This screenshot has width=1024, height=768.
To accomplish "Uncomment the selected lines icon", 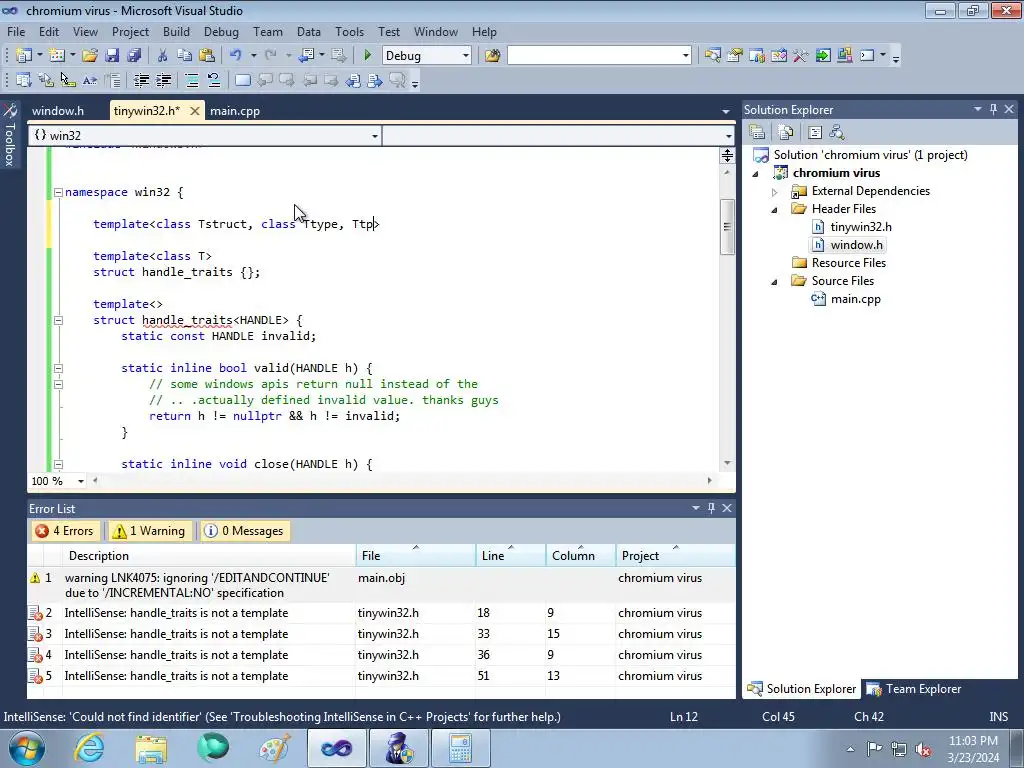I will coord(214,80).
